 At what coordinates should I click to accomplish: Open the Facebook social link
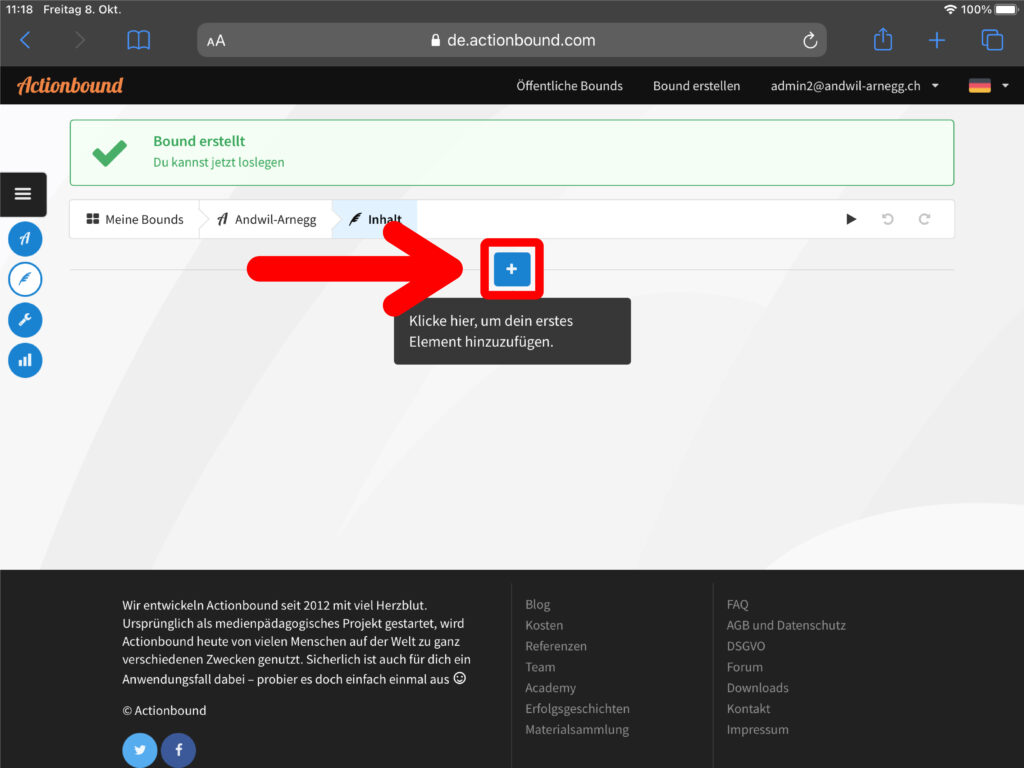(x=179, y=750)
